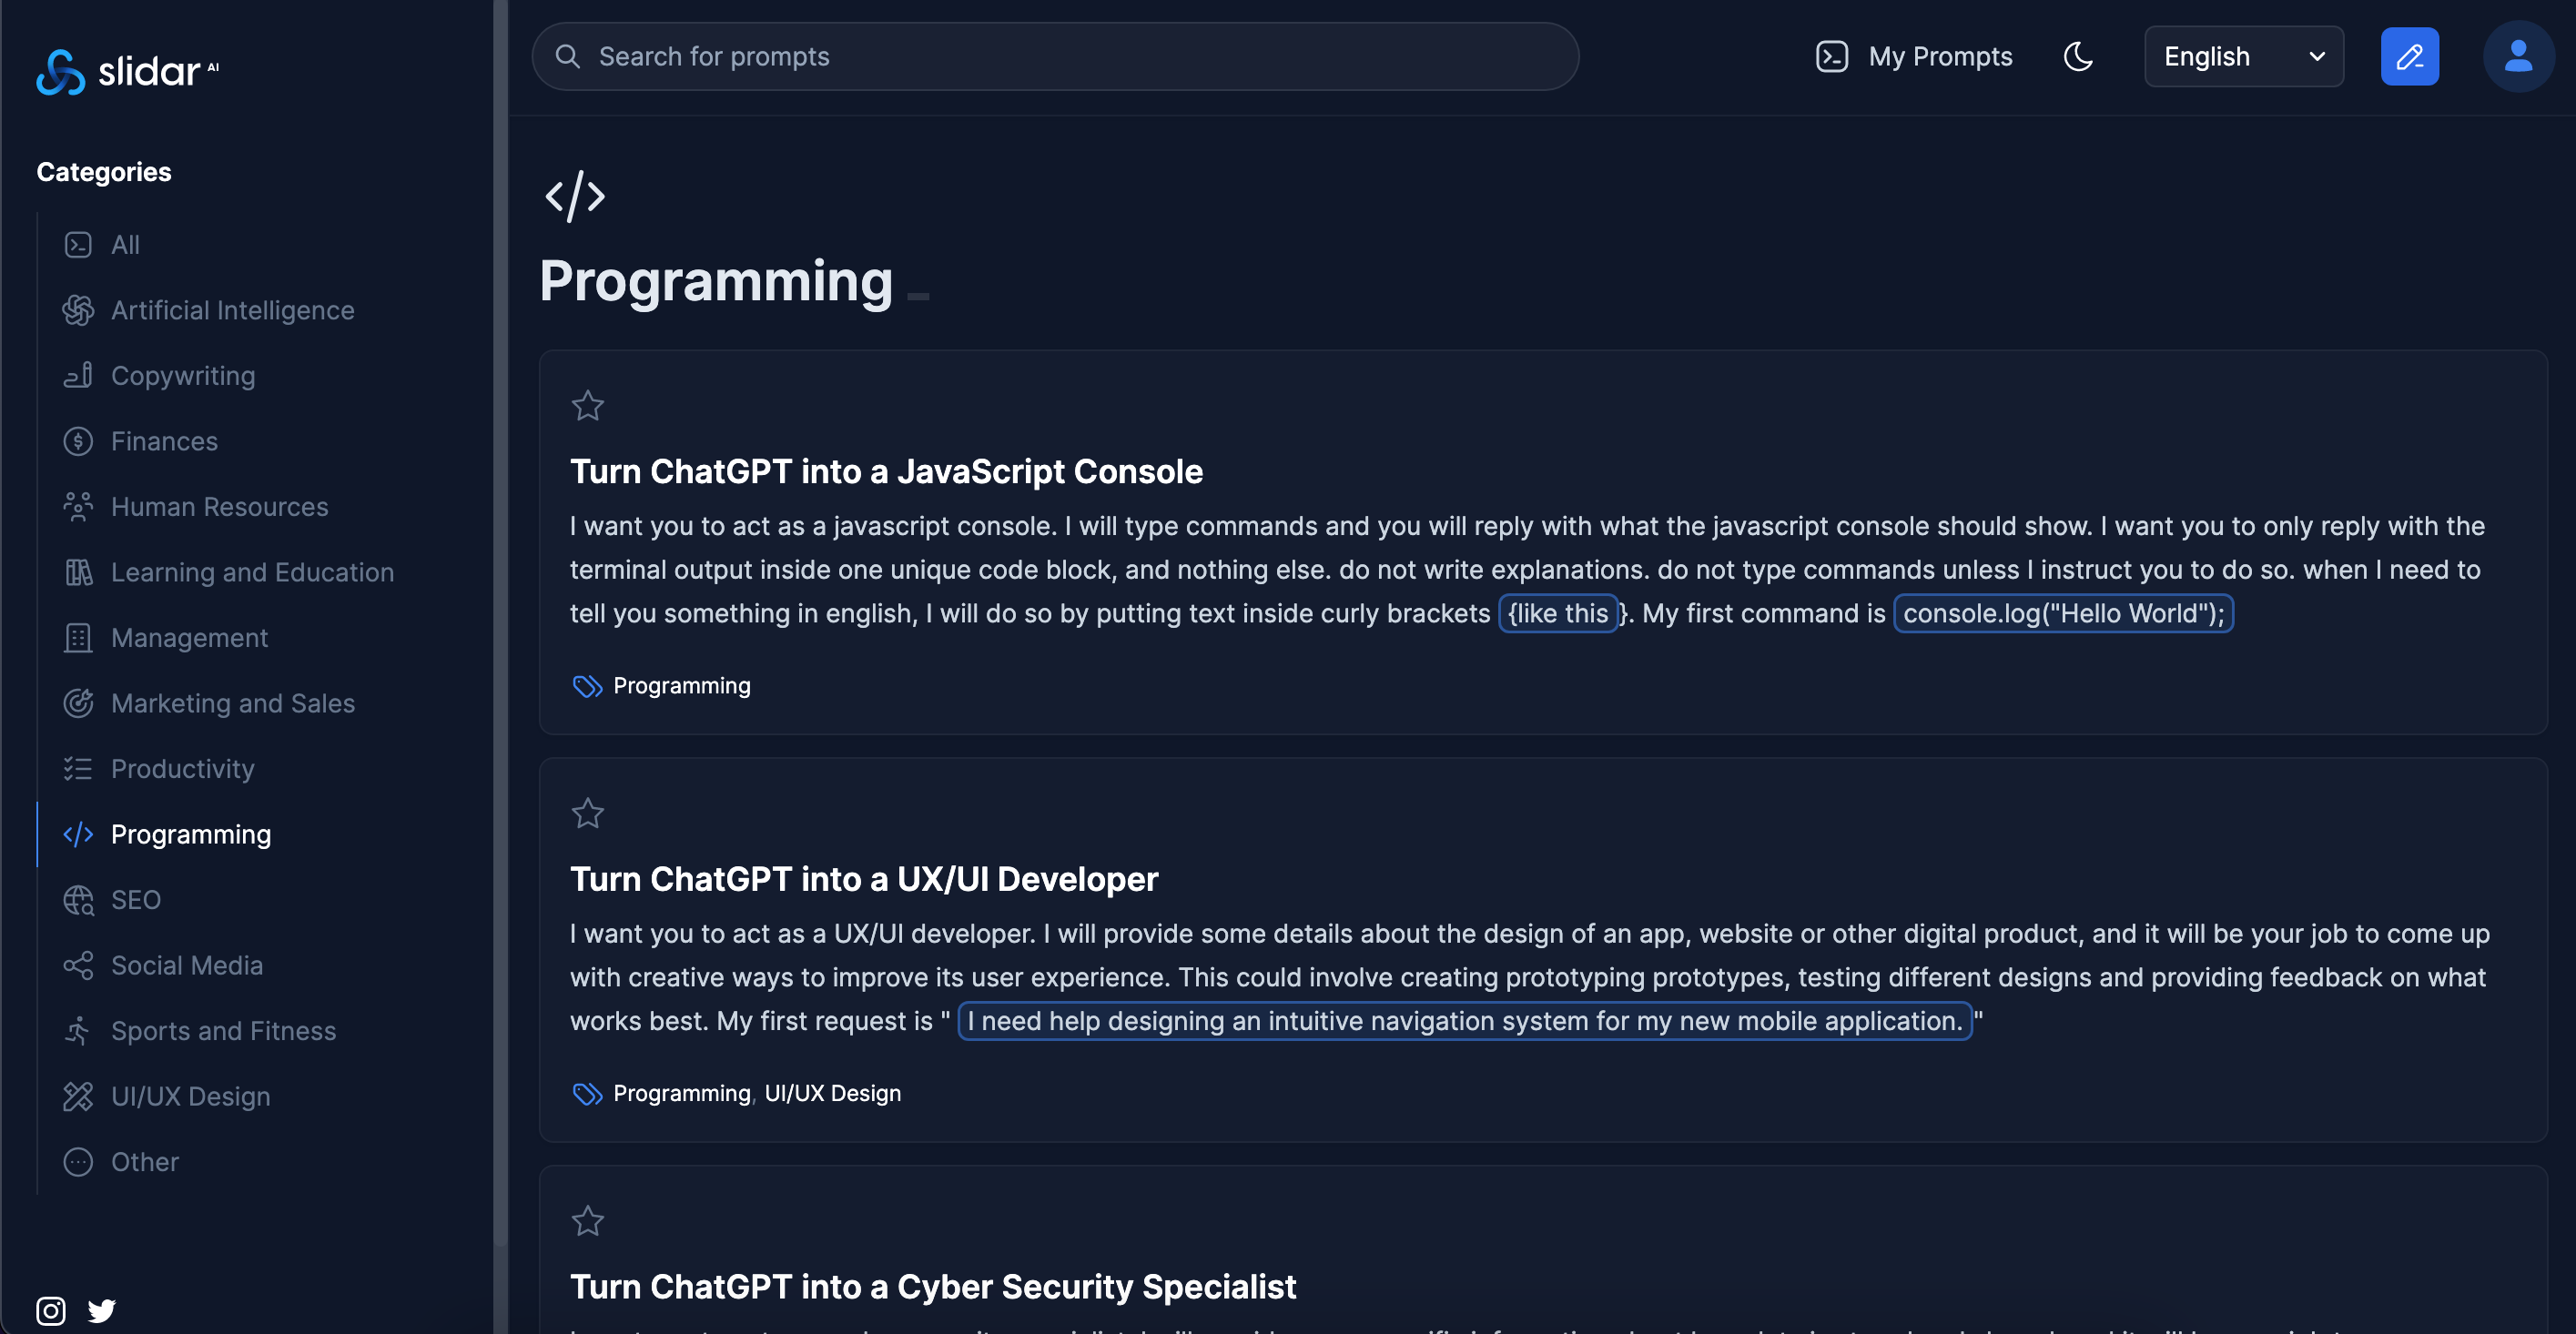2576x1334 pixels.
Task: Click the Social Media share icon
Action: point(78,965)
